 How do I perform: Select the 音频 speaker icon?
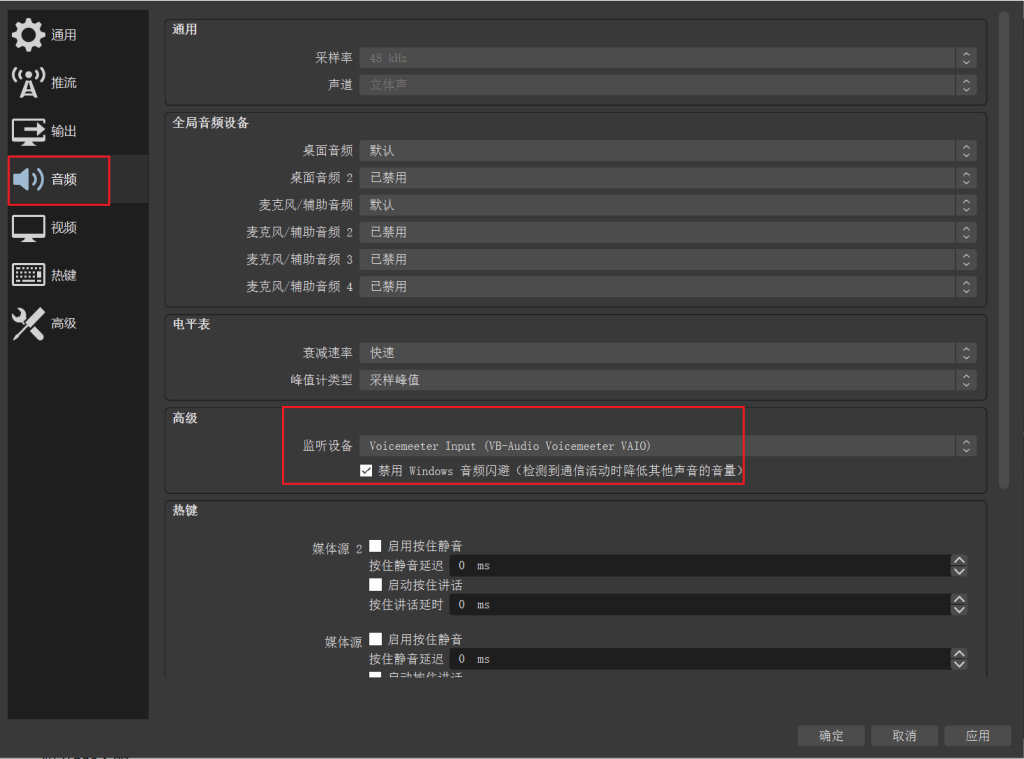28,179
